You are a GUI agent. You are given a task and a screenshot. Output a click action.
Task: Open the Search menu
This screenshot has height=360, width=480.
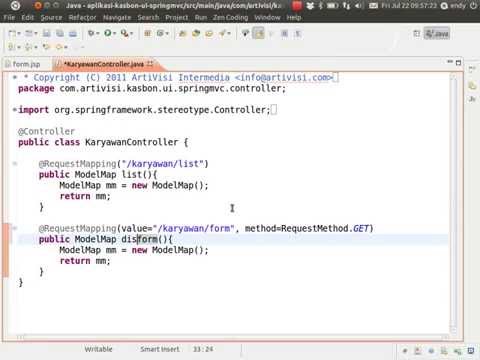coord(148,17)
